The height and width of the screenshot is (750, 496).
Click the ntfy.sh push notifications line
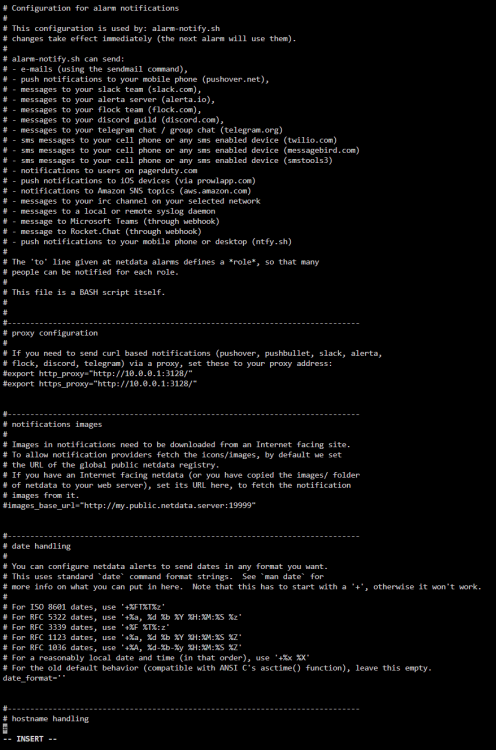(x=147, y=242)
